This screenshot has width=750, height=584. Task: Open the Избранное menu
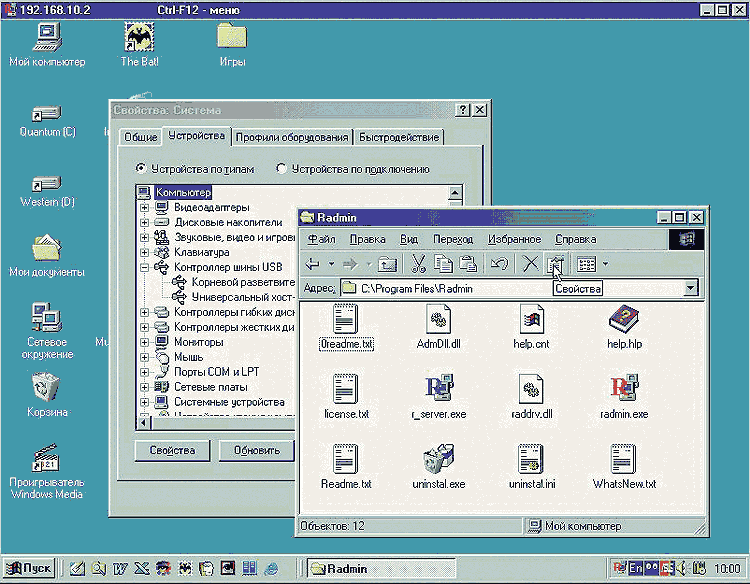(514, 239)
